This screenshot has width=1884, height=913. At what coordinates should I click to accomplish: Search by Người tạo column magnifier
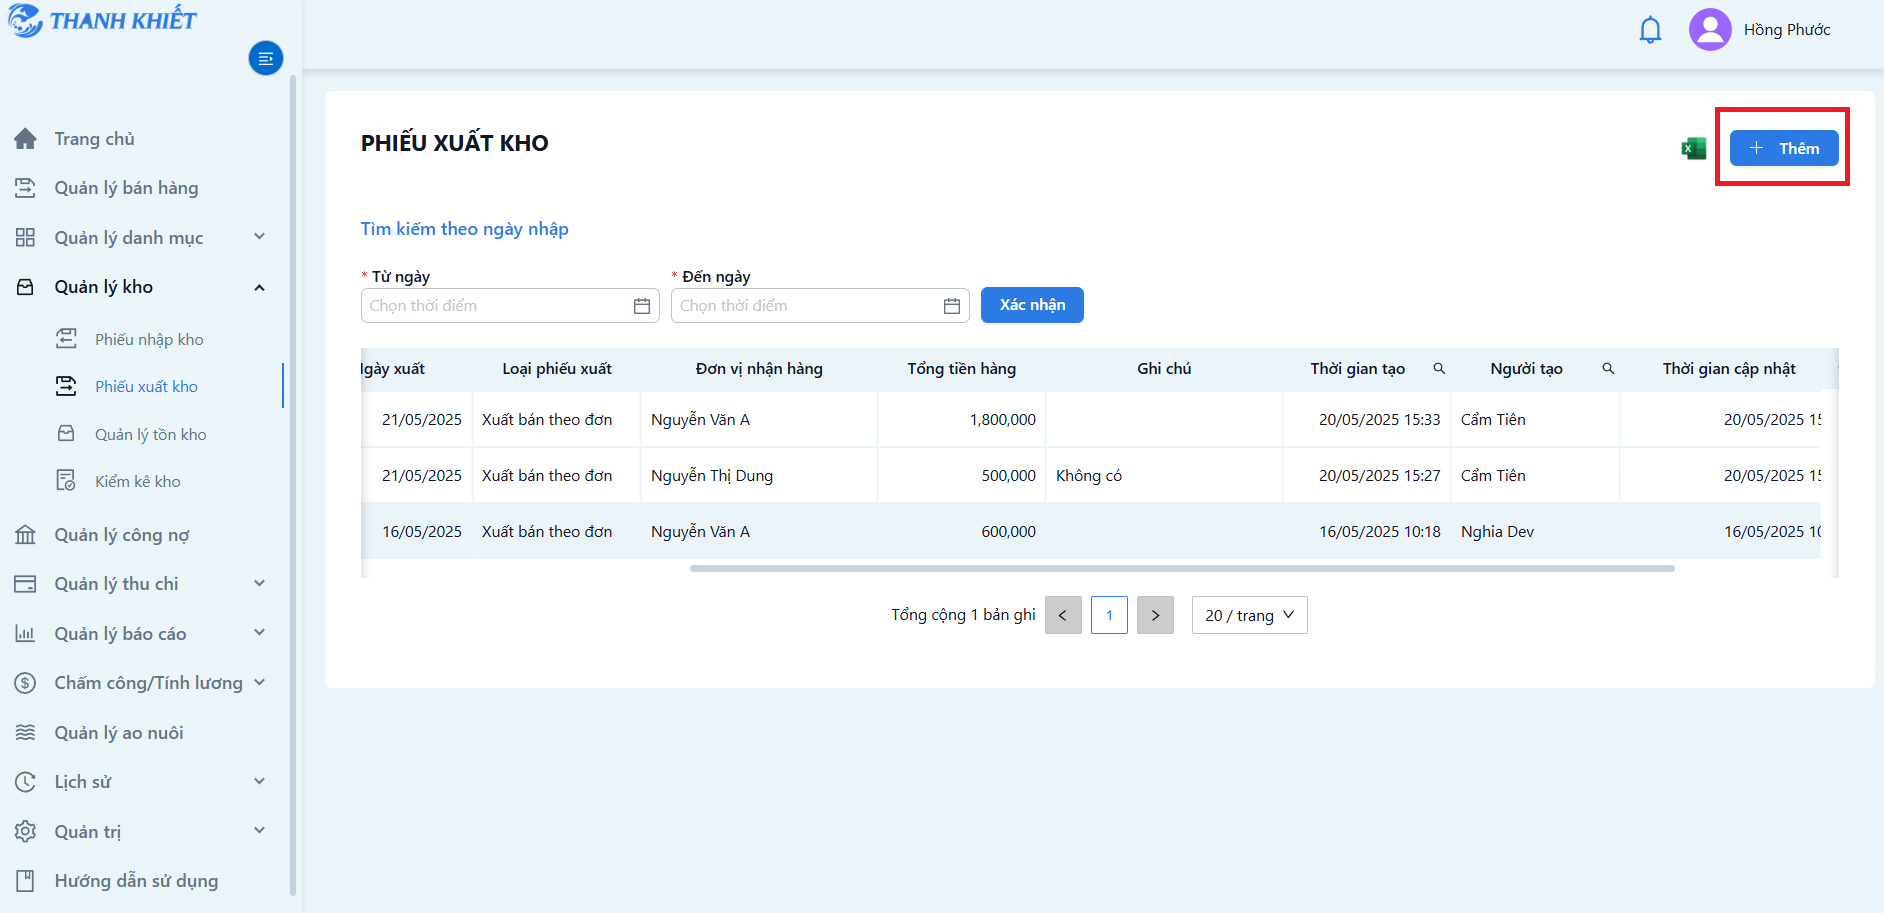1608,368
